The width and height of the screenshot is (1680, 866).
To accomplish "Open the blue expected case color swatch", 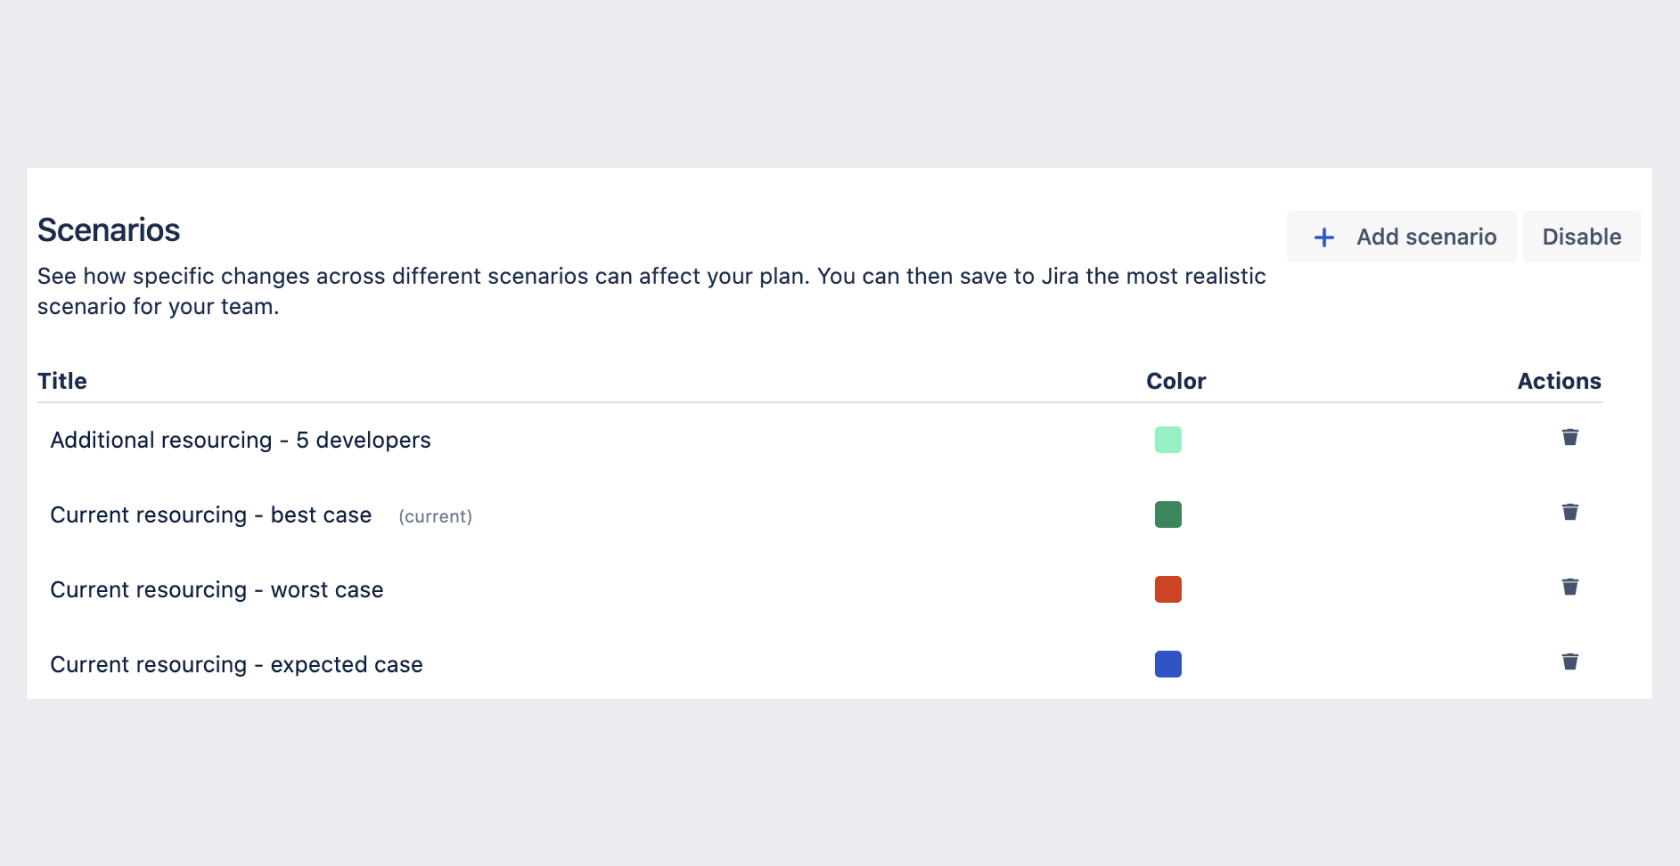I will (x=1168, y=664).
